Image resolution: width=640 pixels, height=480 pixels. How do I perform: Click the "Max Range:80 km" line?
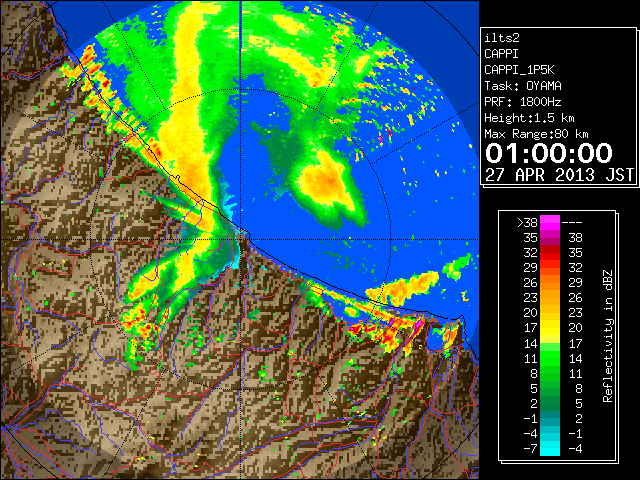click(x=536, y=134)
